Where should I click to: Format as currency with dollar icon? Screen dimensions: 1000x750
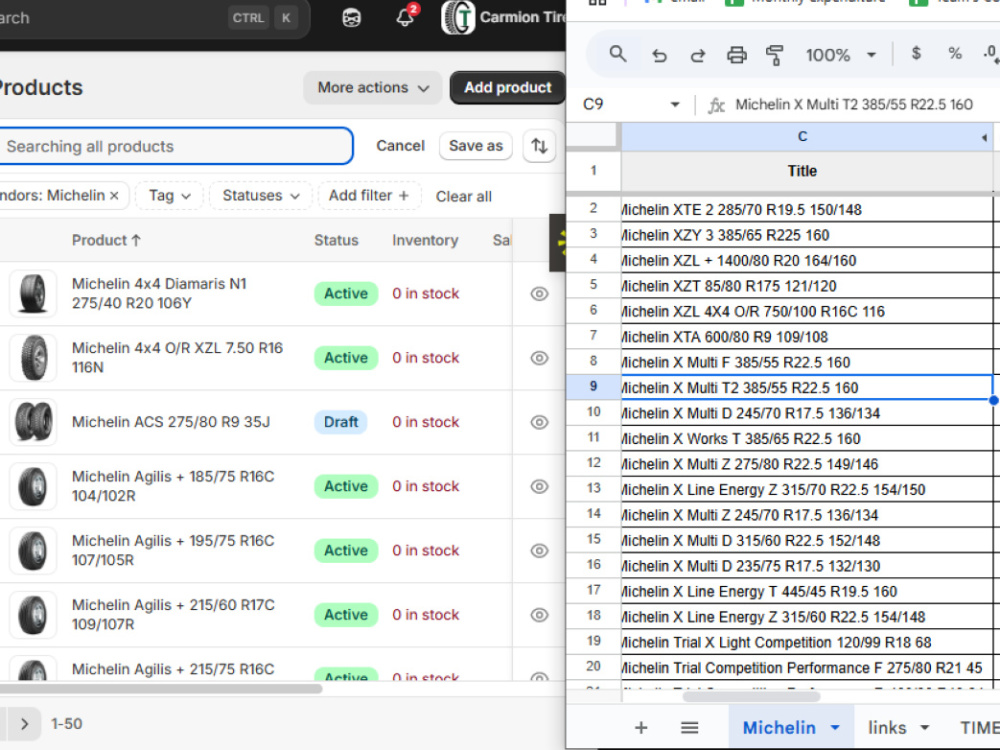916,54
